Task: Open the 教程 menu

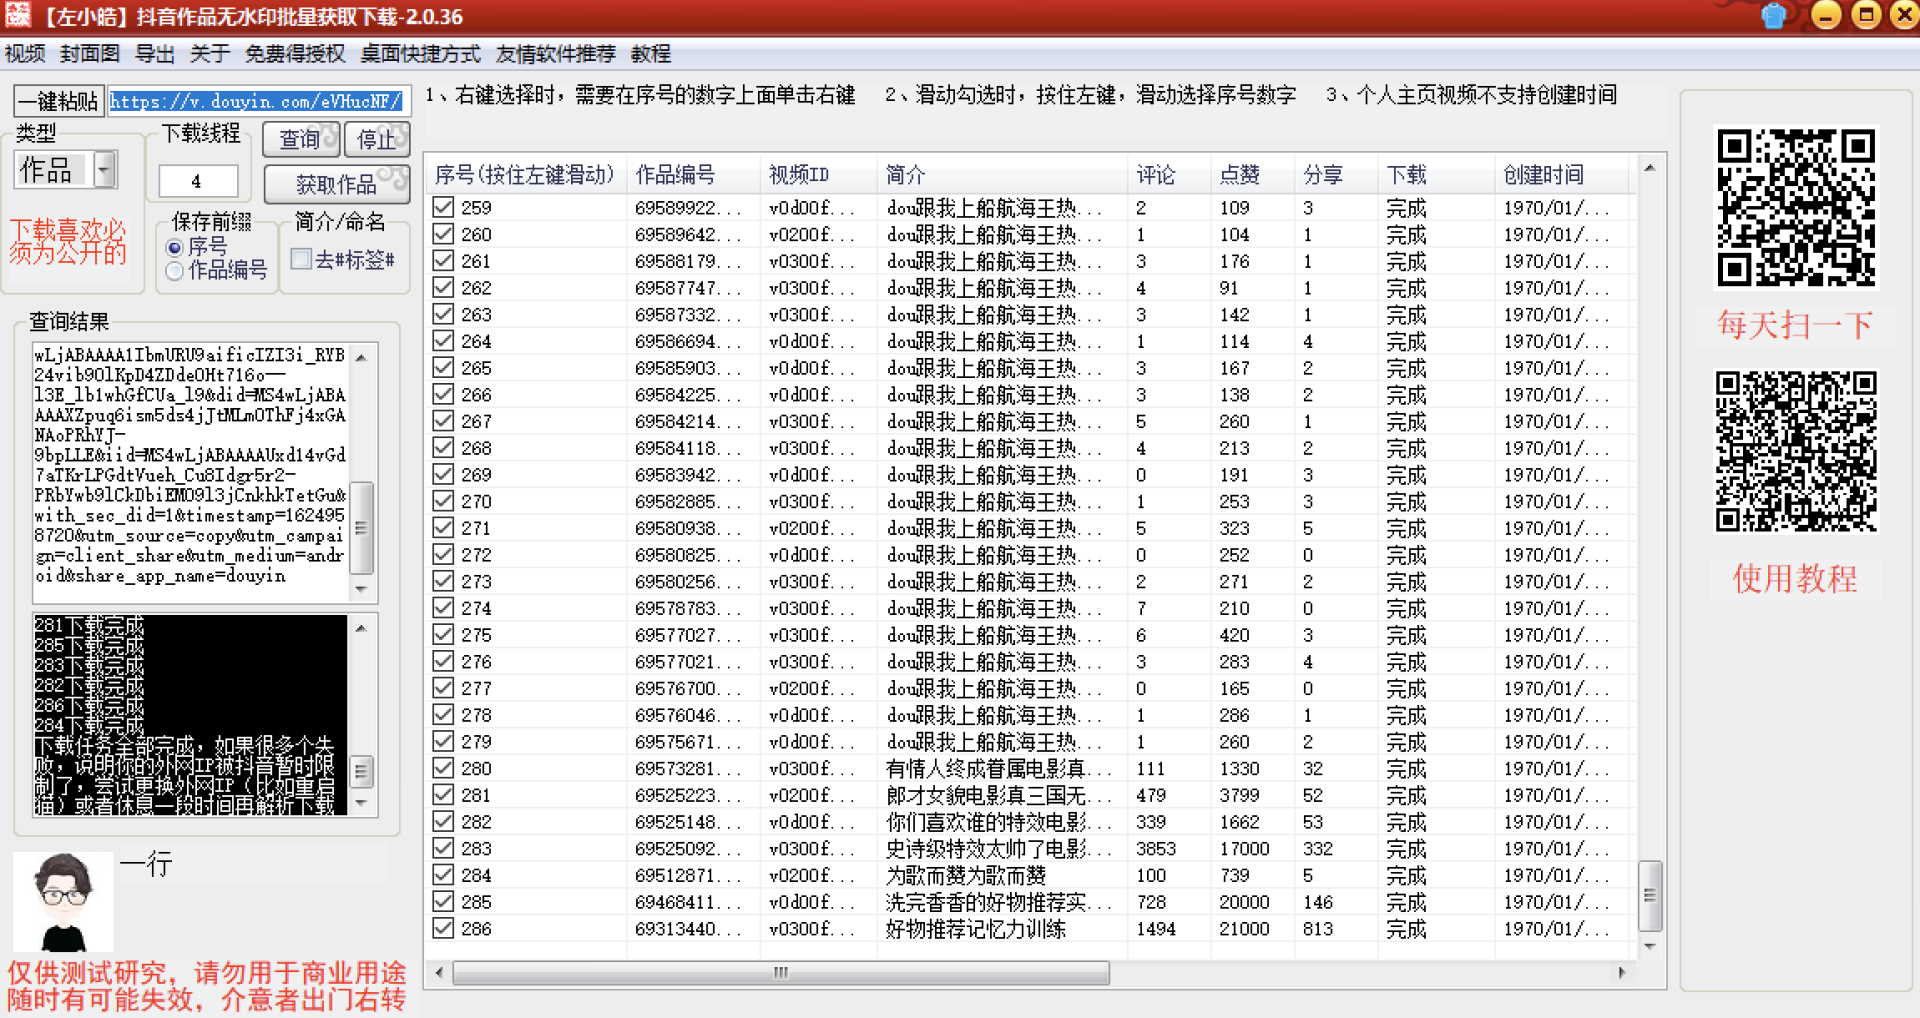Action: coord(651,54)
